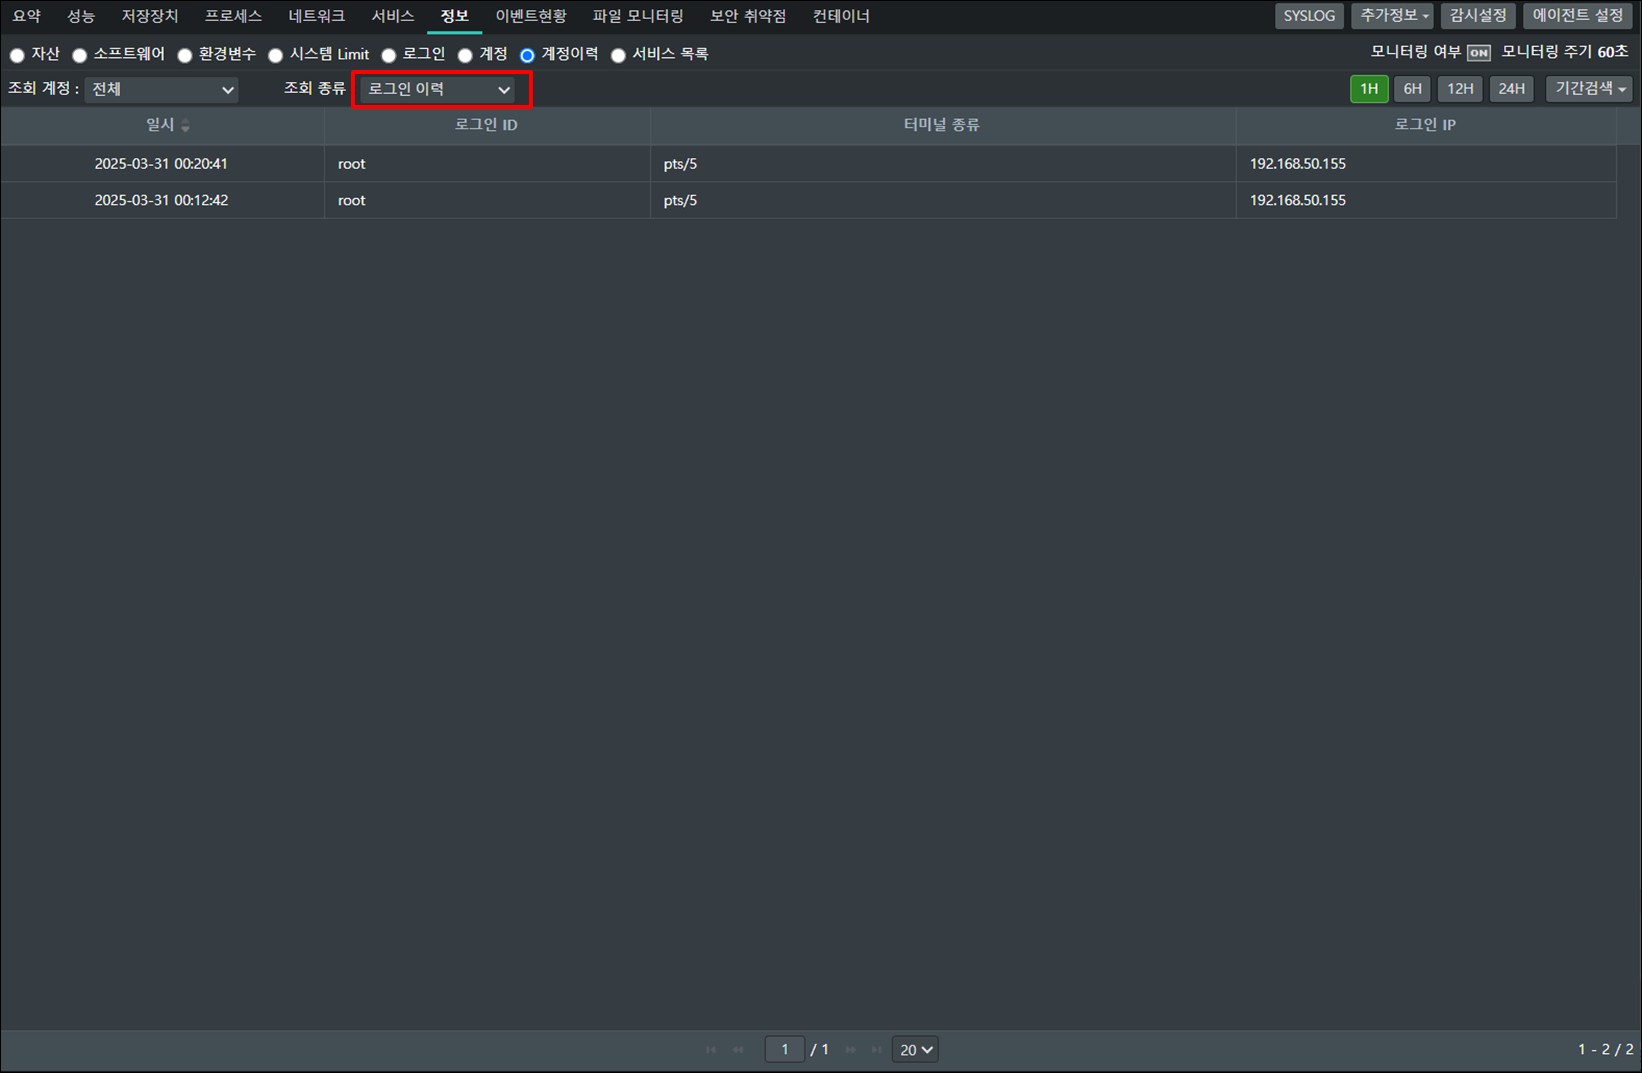1642x1073 pixels.
Task: Open 에이전트 설정 button
Action: pyautogui.click(x=1577, y=16)
